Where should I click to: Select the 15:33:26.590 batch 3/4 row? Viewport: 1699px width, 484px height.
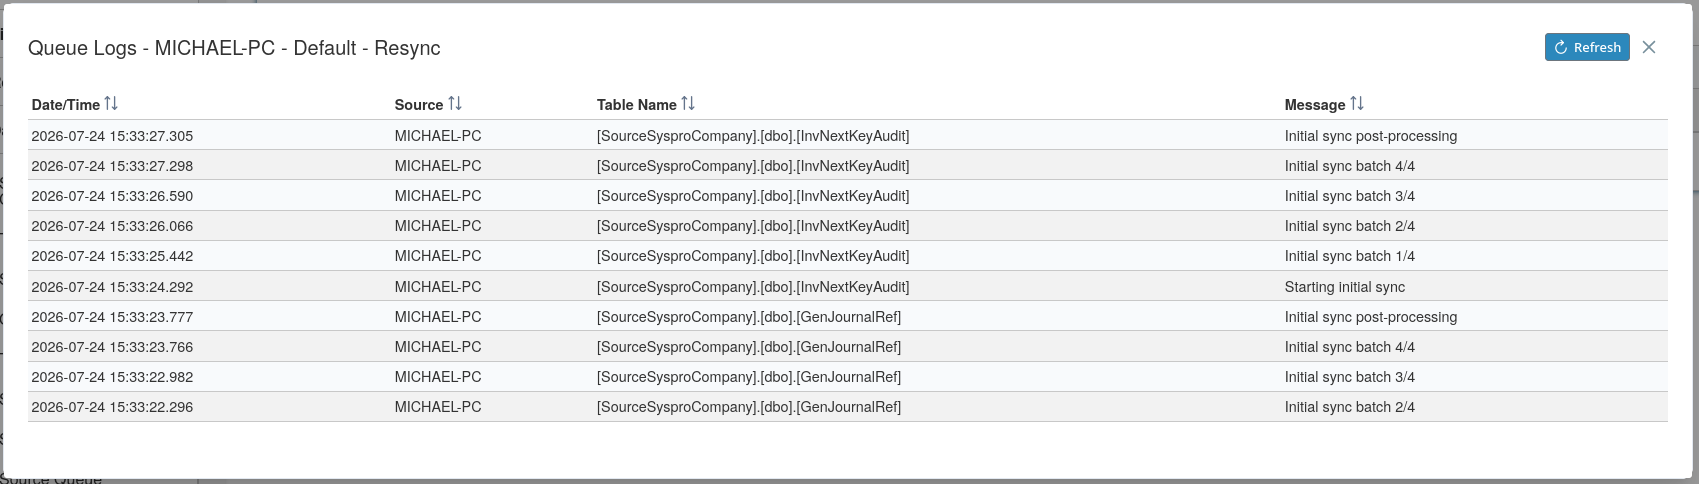tap(848, 196)
